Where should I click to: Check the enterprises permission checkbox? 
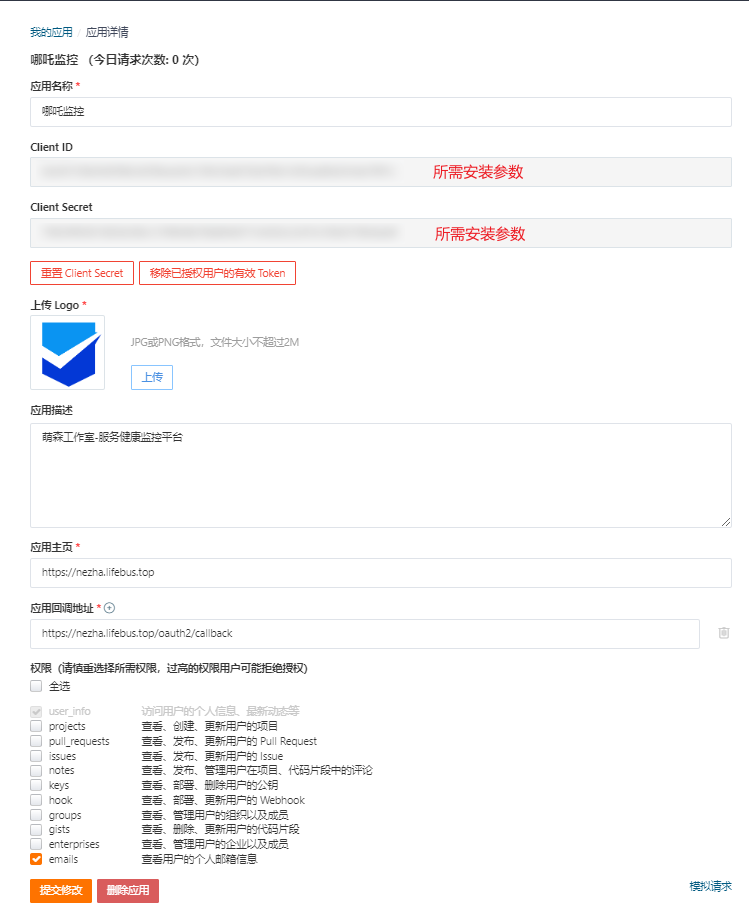coord(36,844)
